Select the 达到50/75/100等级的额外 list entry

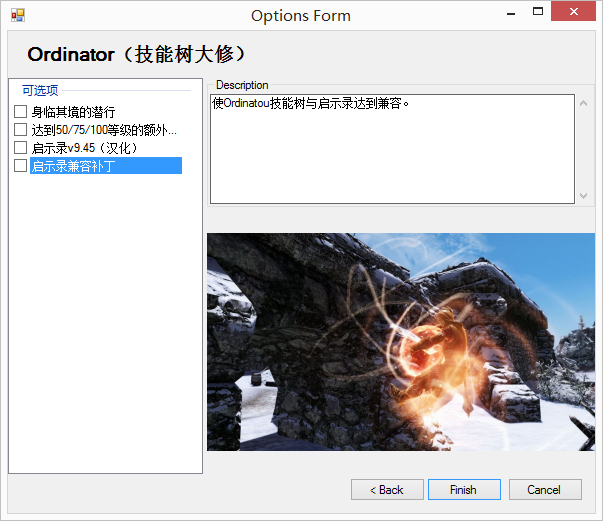click(x=104, y=130)
